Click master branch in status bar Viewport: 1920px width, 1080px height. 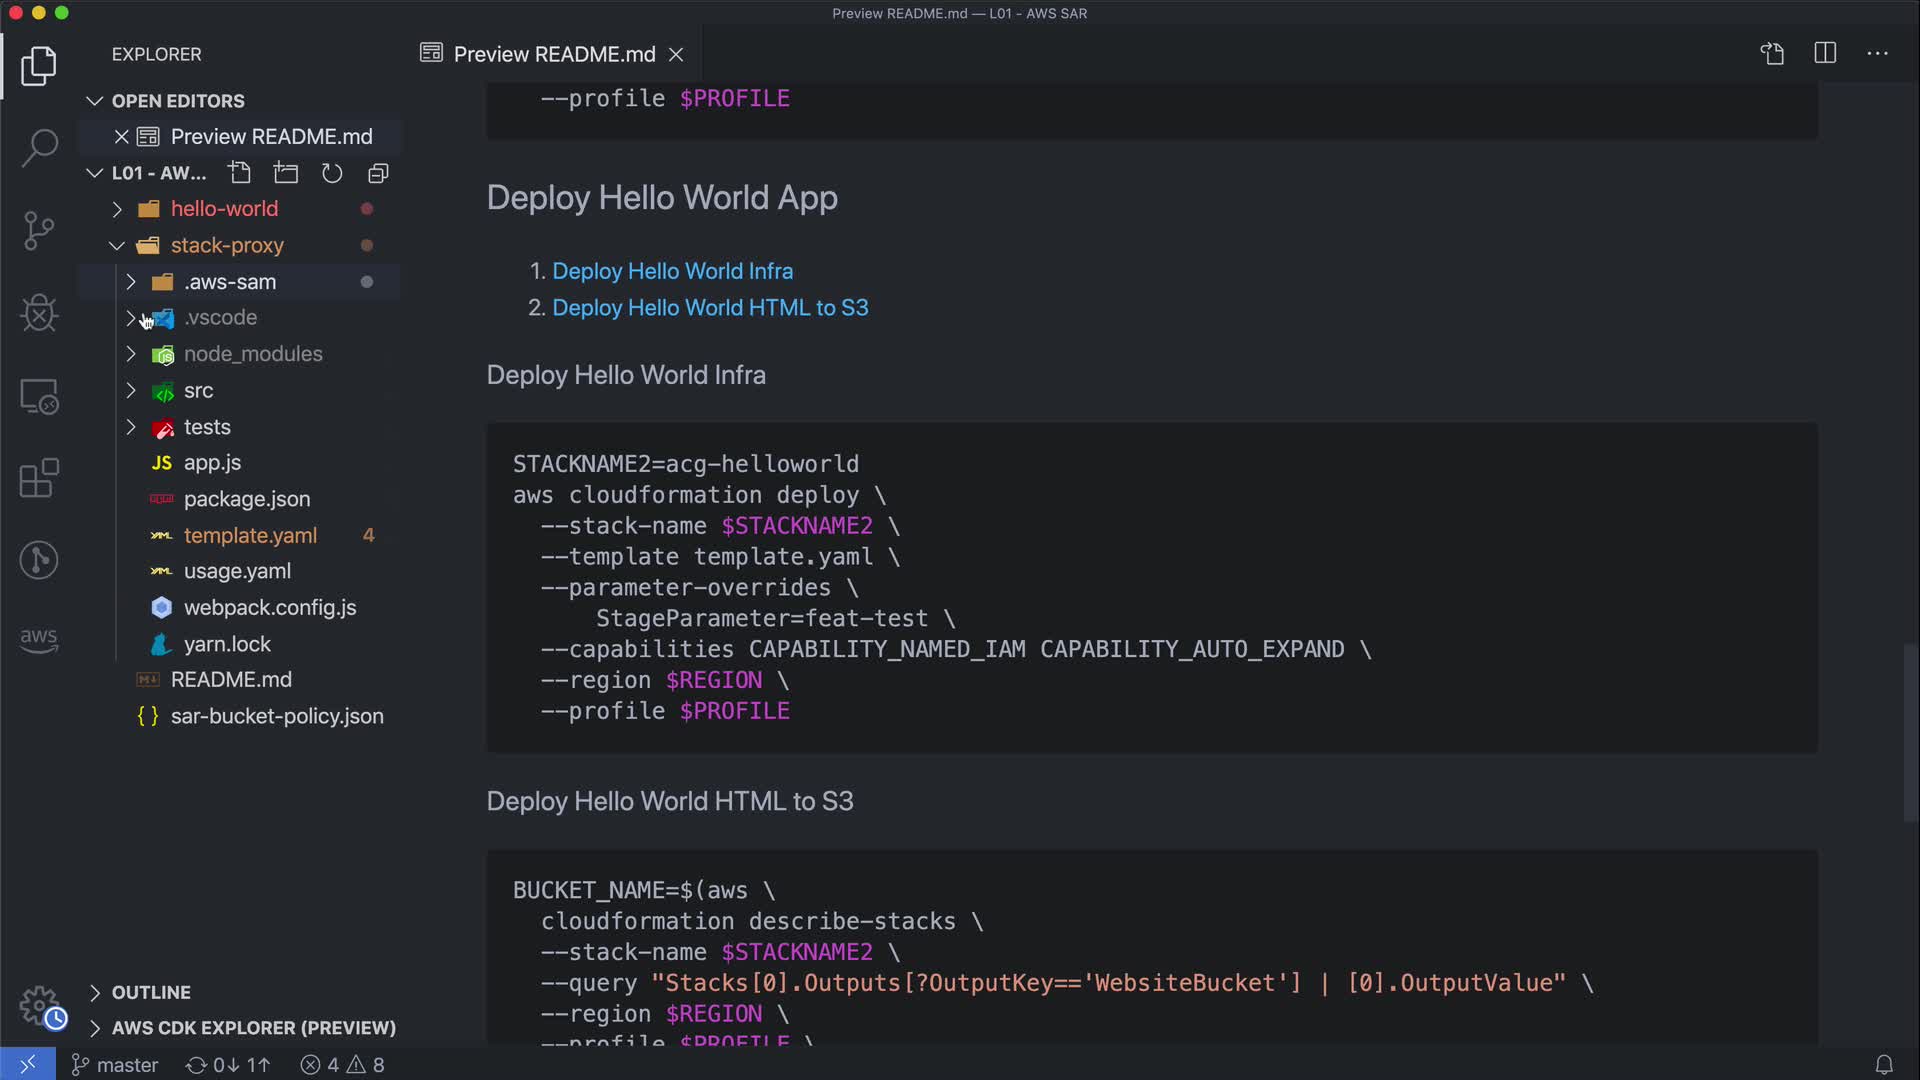click(x=115, y=1065)
